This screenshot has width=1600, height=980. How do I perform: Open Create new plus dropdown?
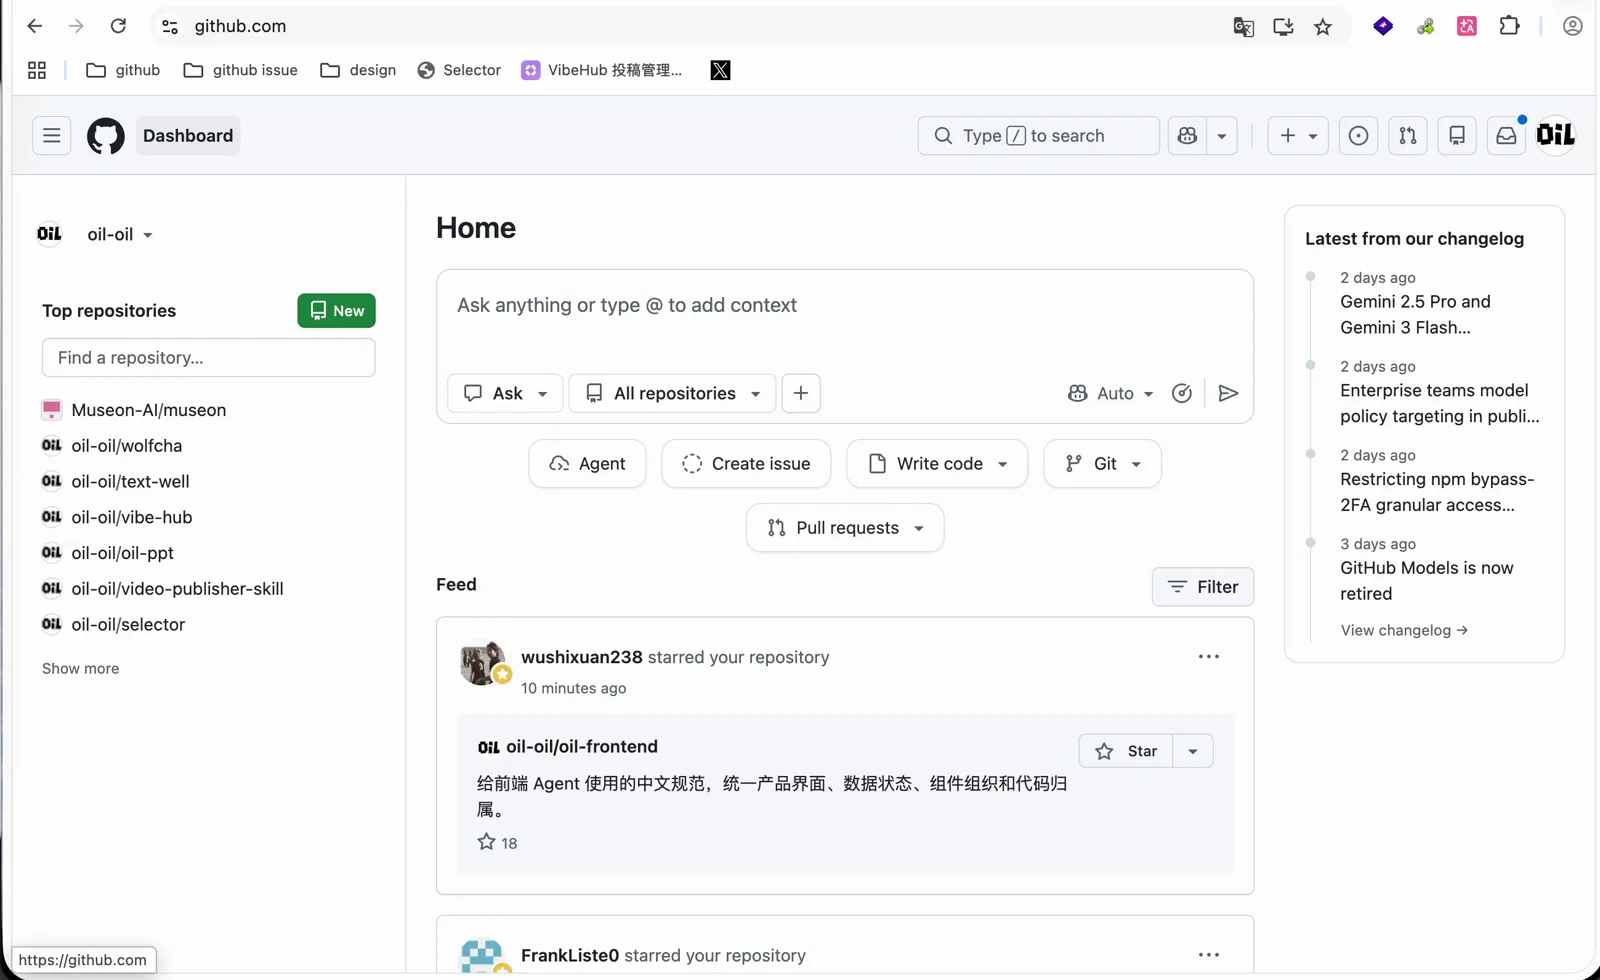[1299, 136]
